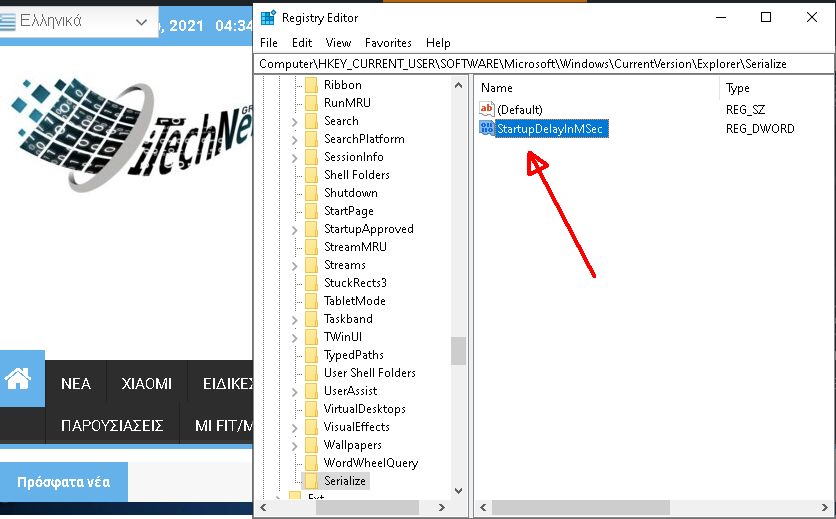Click the StreamMRU key folder icon
Image resolution: width=836 pixels, height=519 pixels.
pos(311,247)
